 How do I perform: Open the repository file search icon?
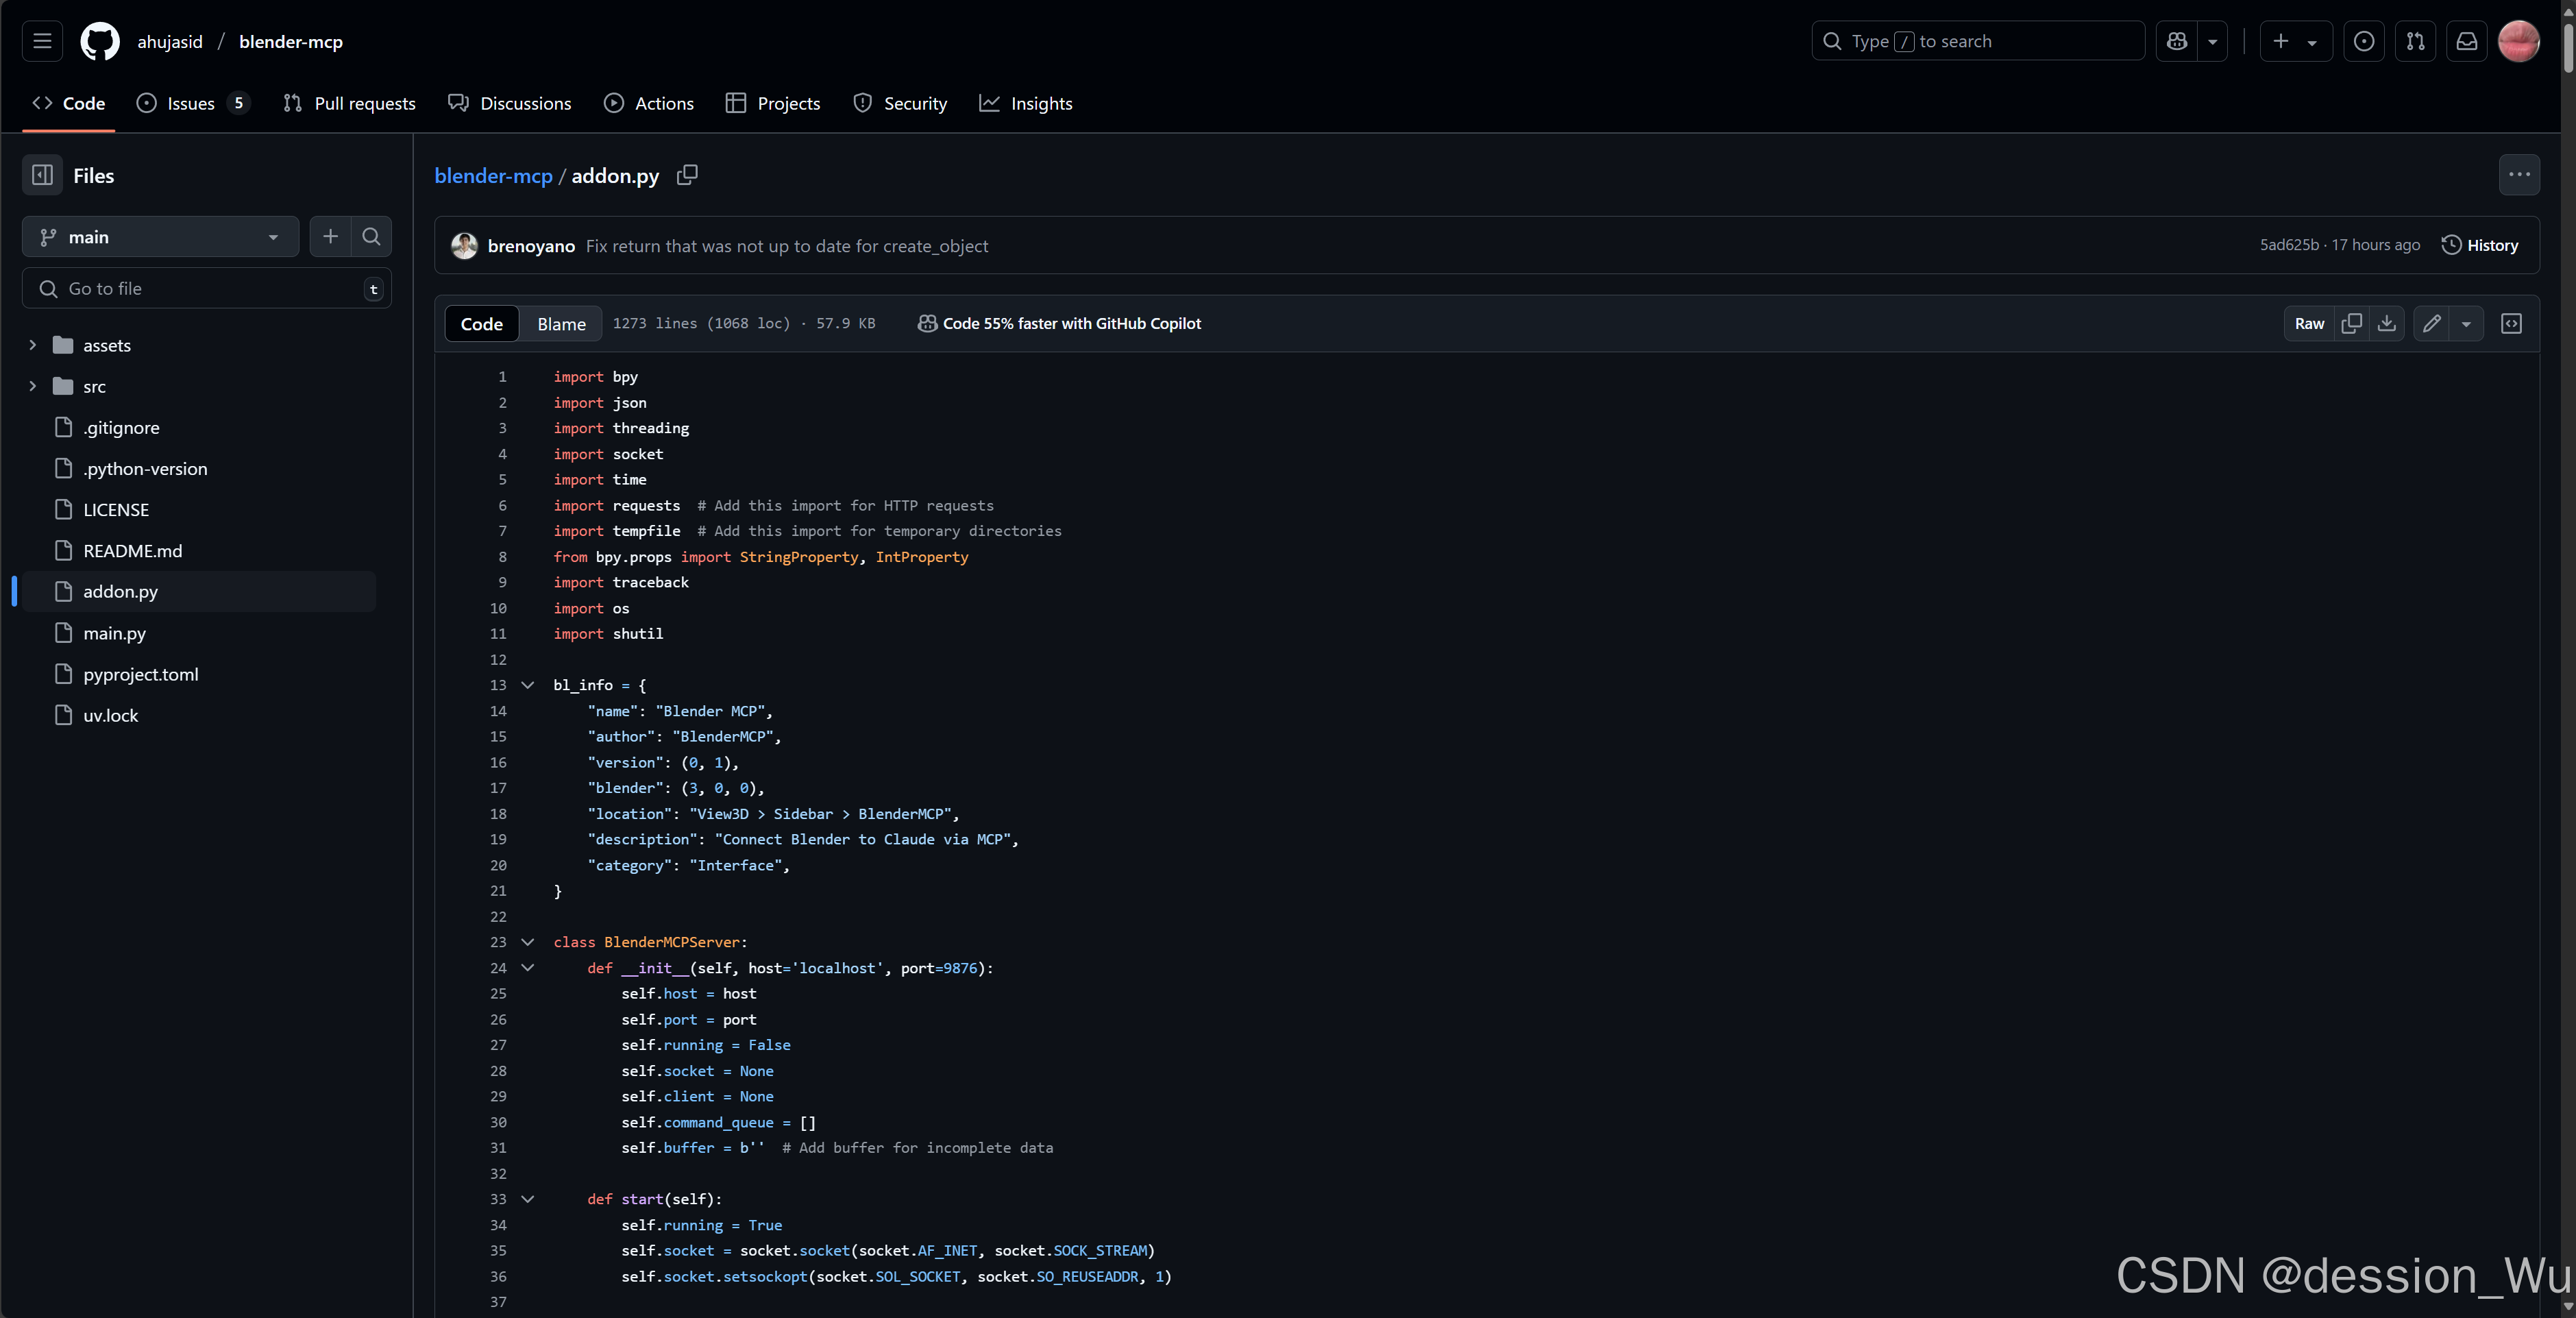coord(371,237)
